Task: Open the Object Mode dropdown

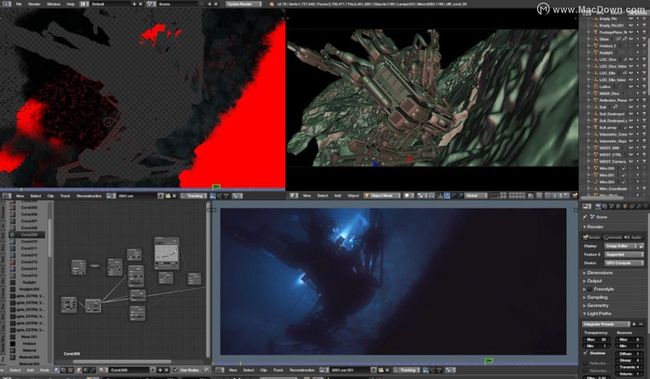Action: (x=382, y=195)
